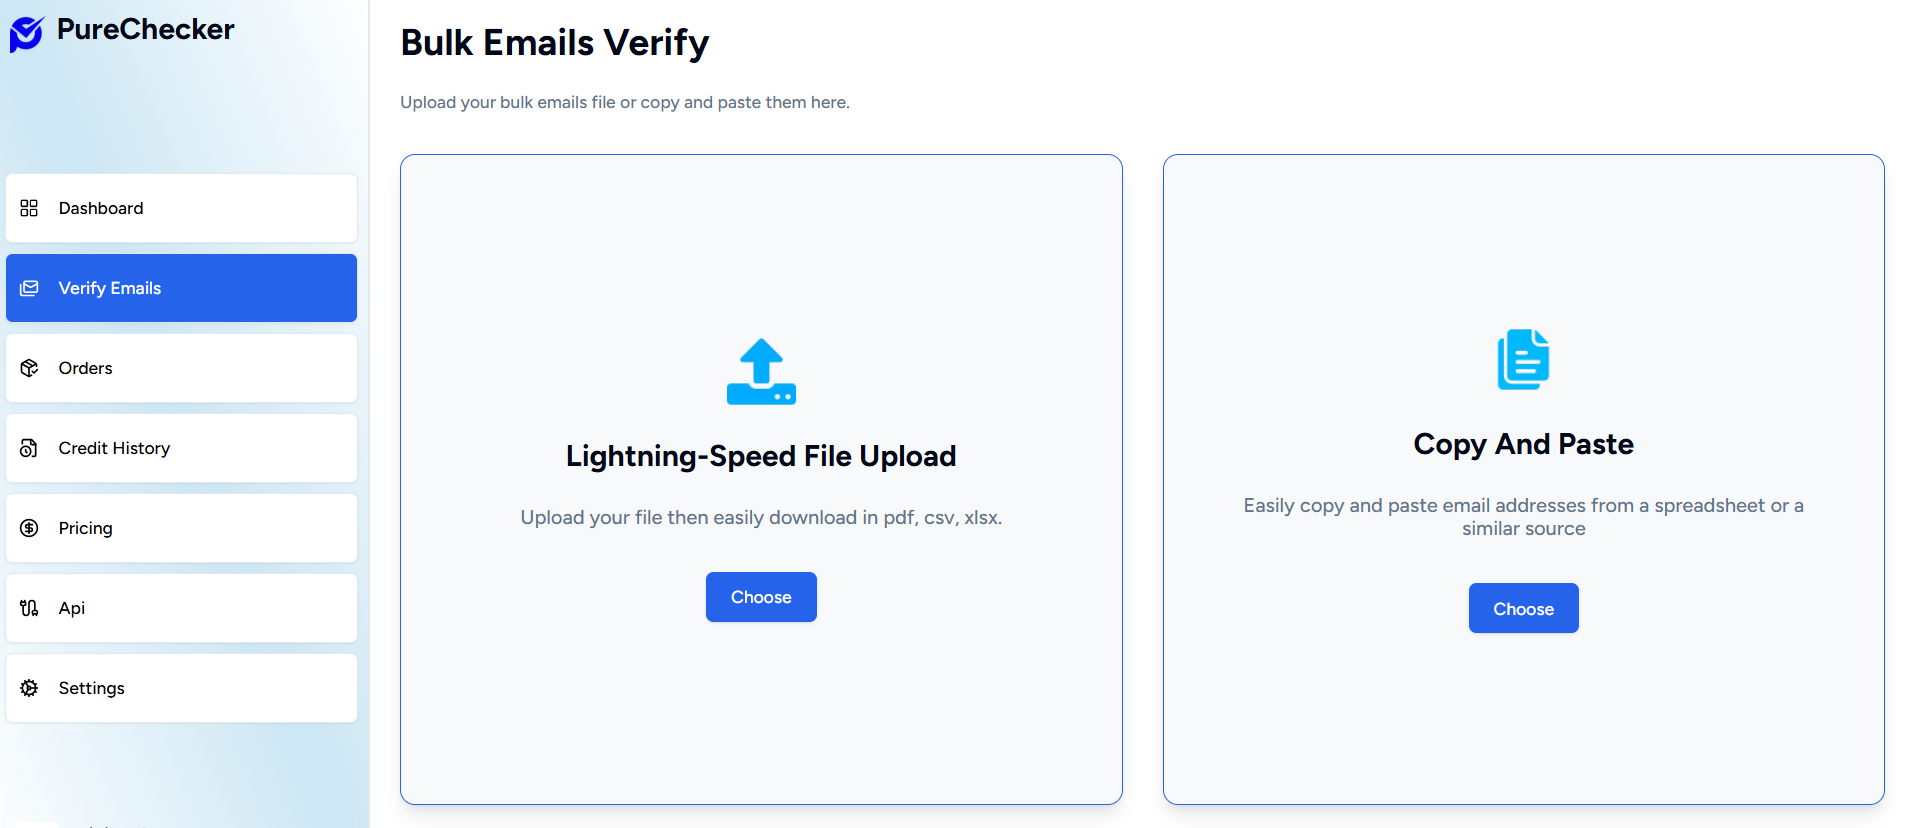Click the PureChecker shield logo icon

tap(26, 34)
